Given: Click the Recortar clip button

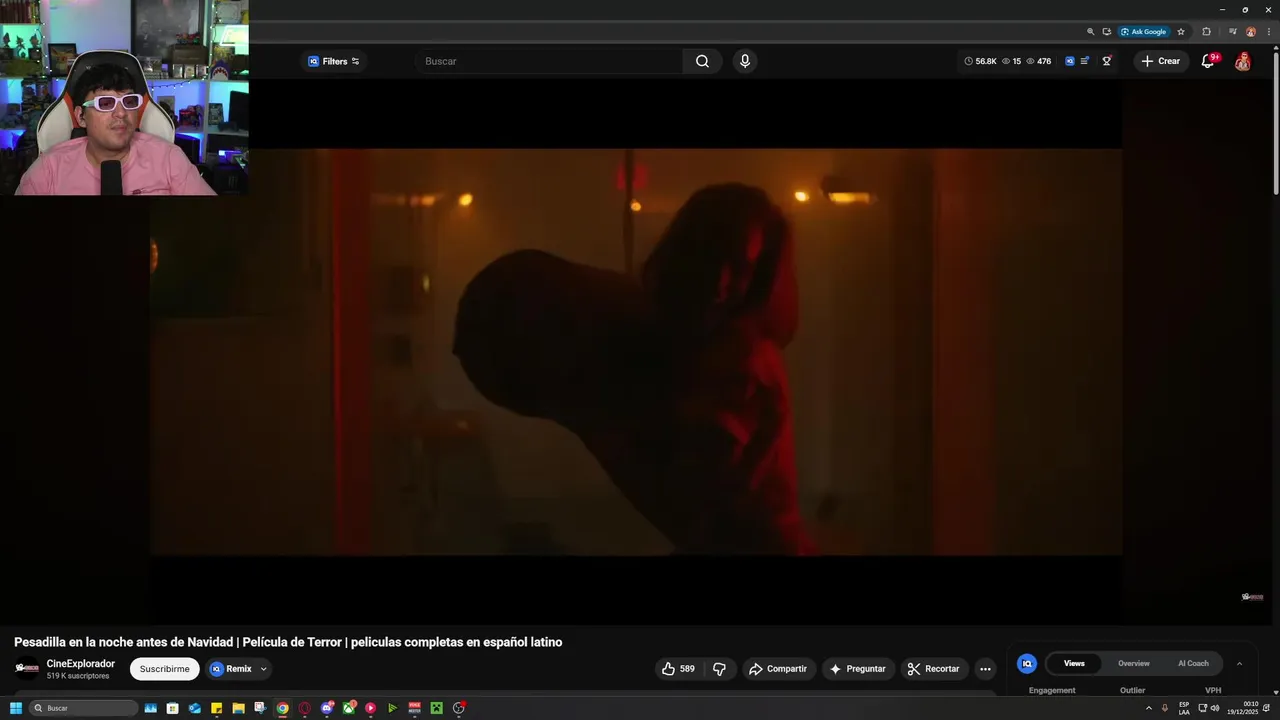Looking at the screenshot, I should 934,669.
